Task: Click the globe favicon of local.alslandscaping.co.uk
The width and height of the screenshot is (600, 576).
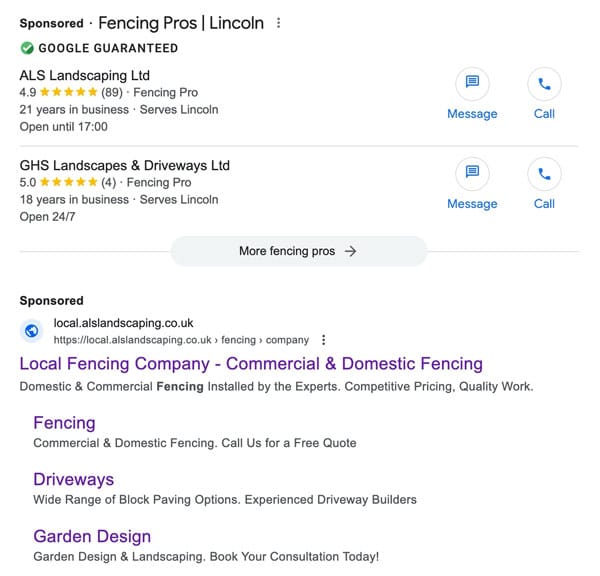Action: [x=31, y=331]
